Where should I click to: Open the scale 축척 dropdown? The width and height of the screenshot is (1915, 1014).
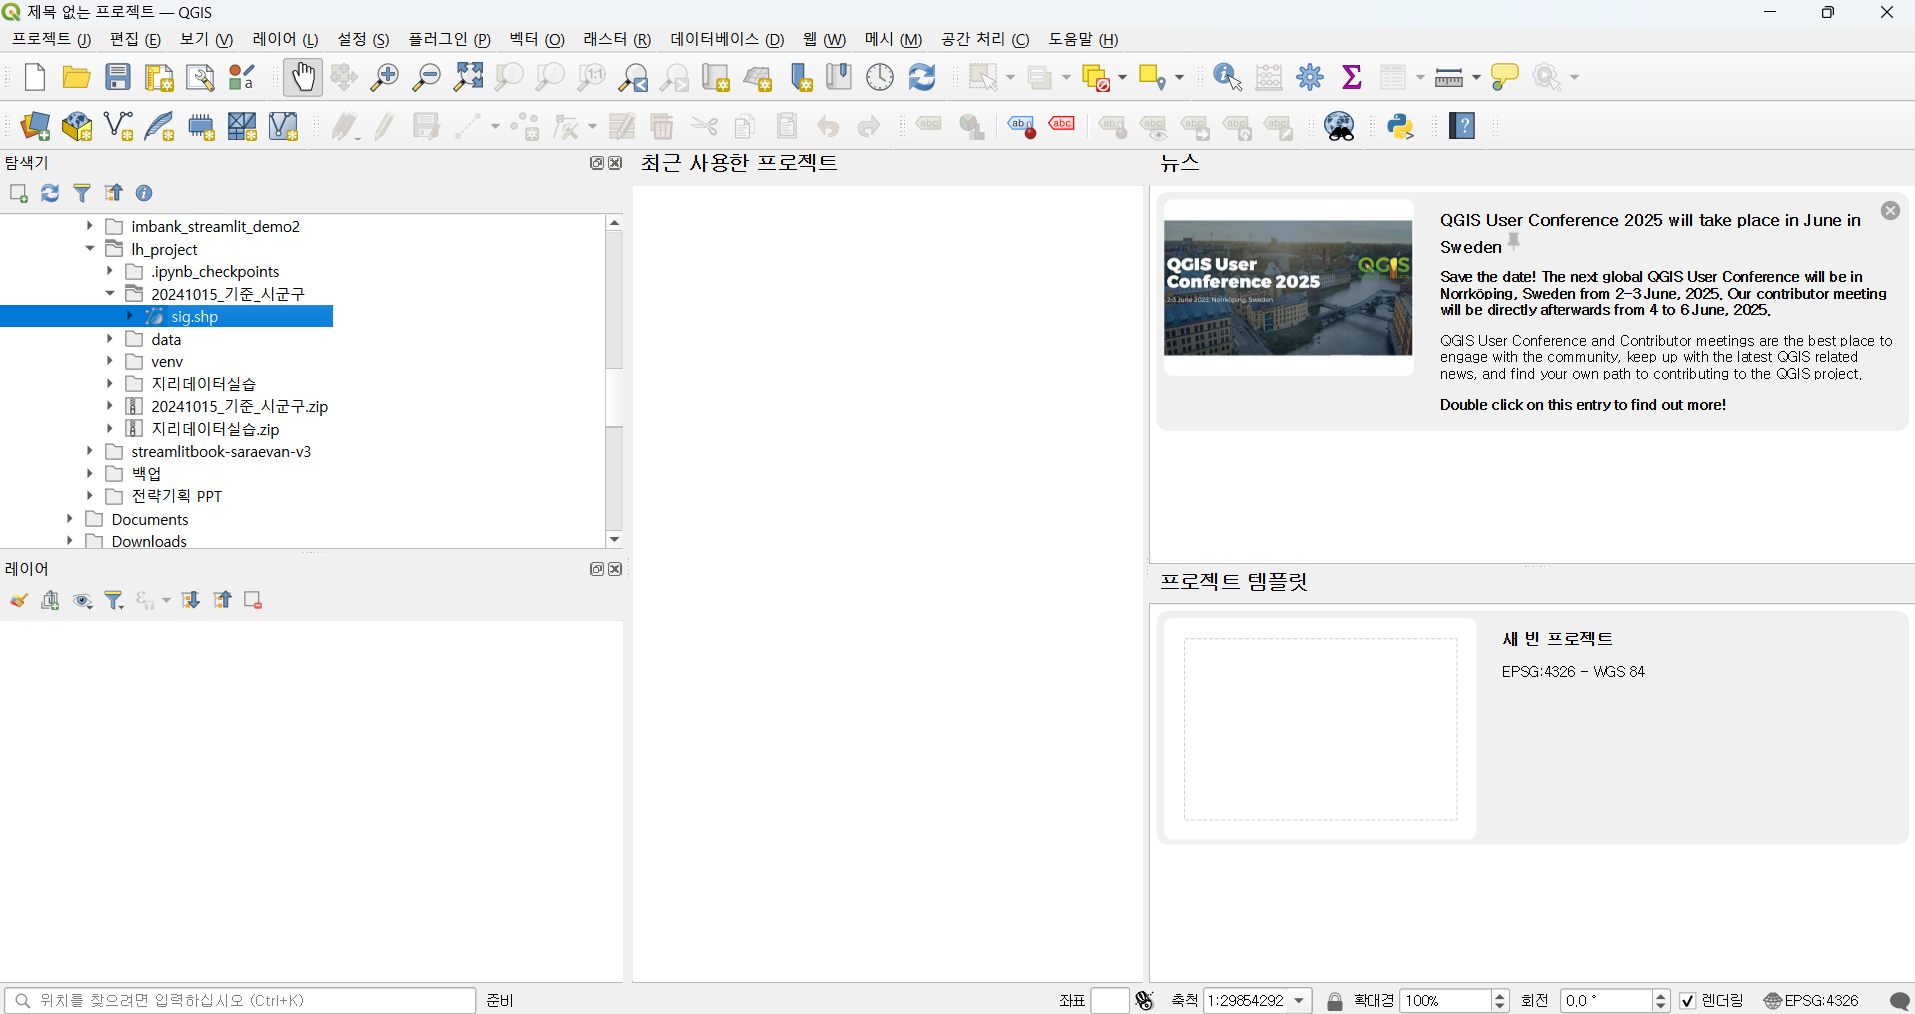point(1299,1000)
